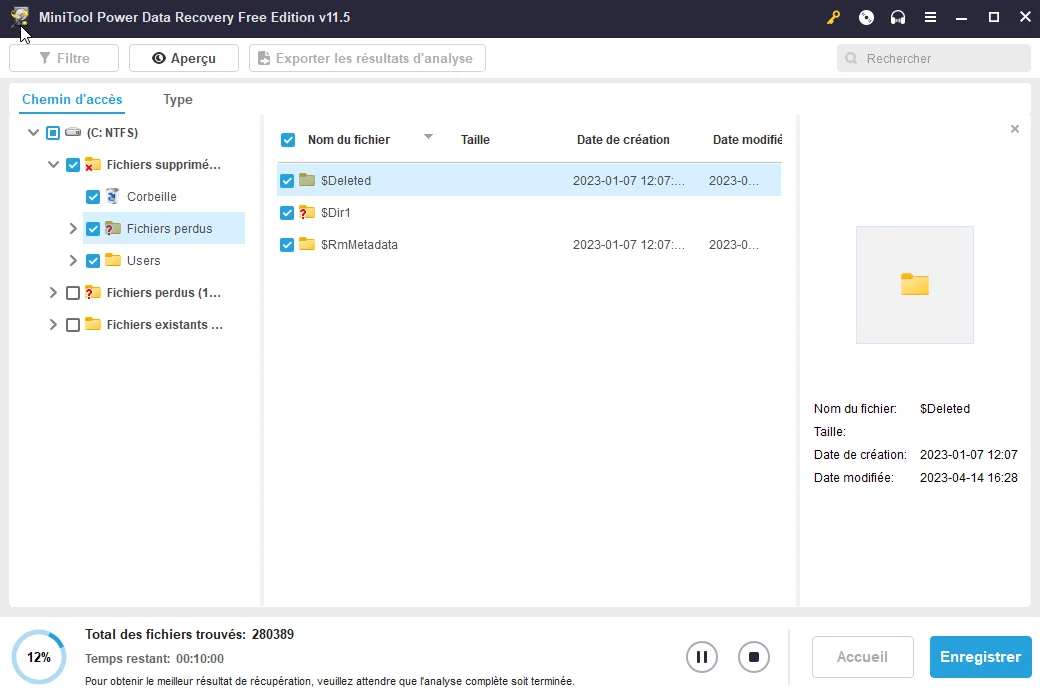Click the Users folder icon in tree
Screen dimensions: 1040x691
113,260
